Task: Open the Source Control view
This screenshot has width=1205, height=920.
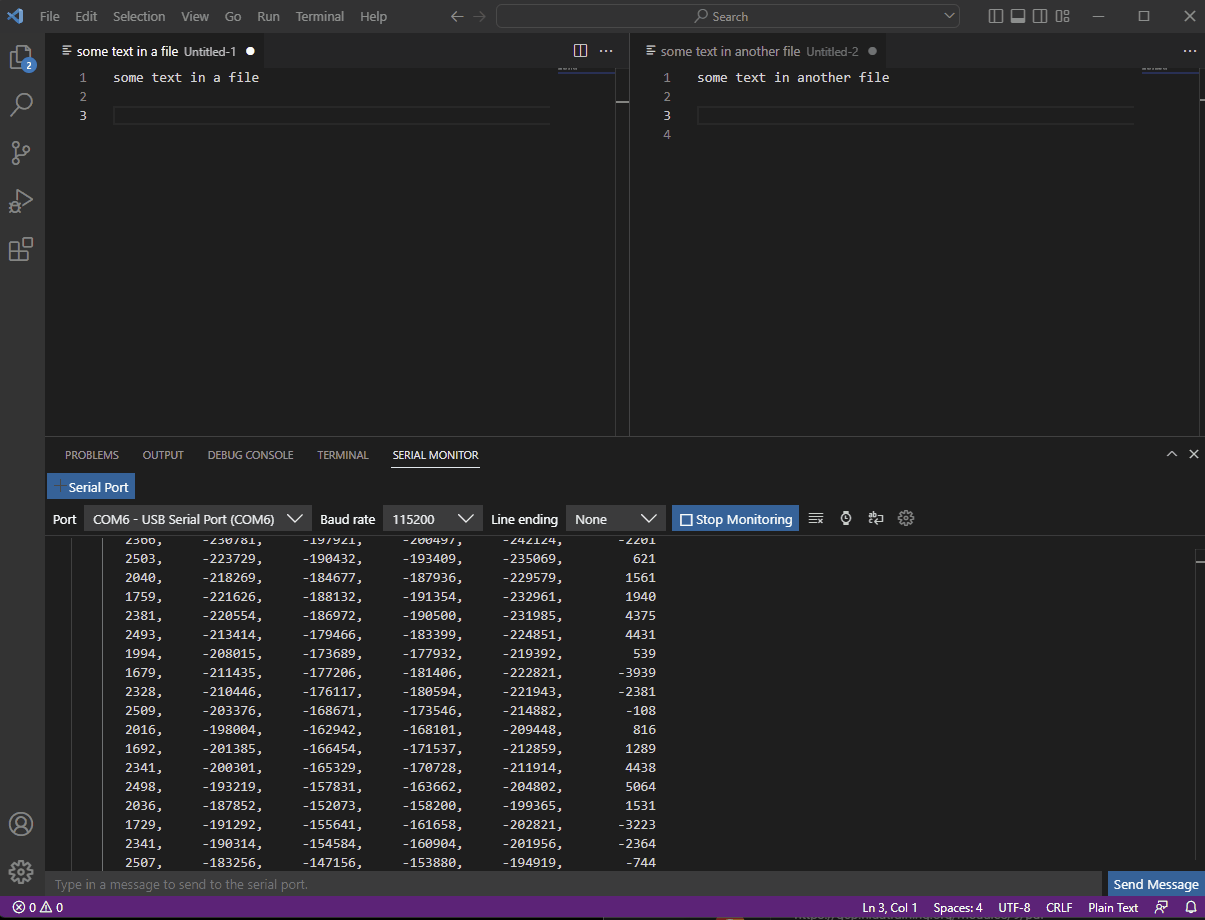Action: tap(22, 152)
